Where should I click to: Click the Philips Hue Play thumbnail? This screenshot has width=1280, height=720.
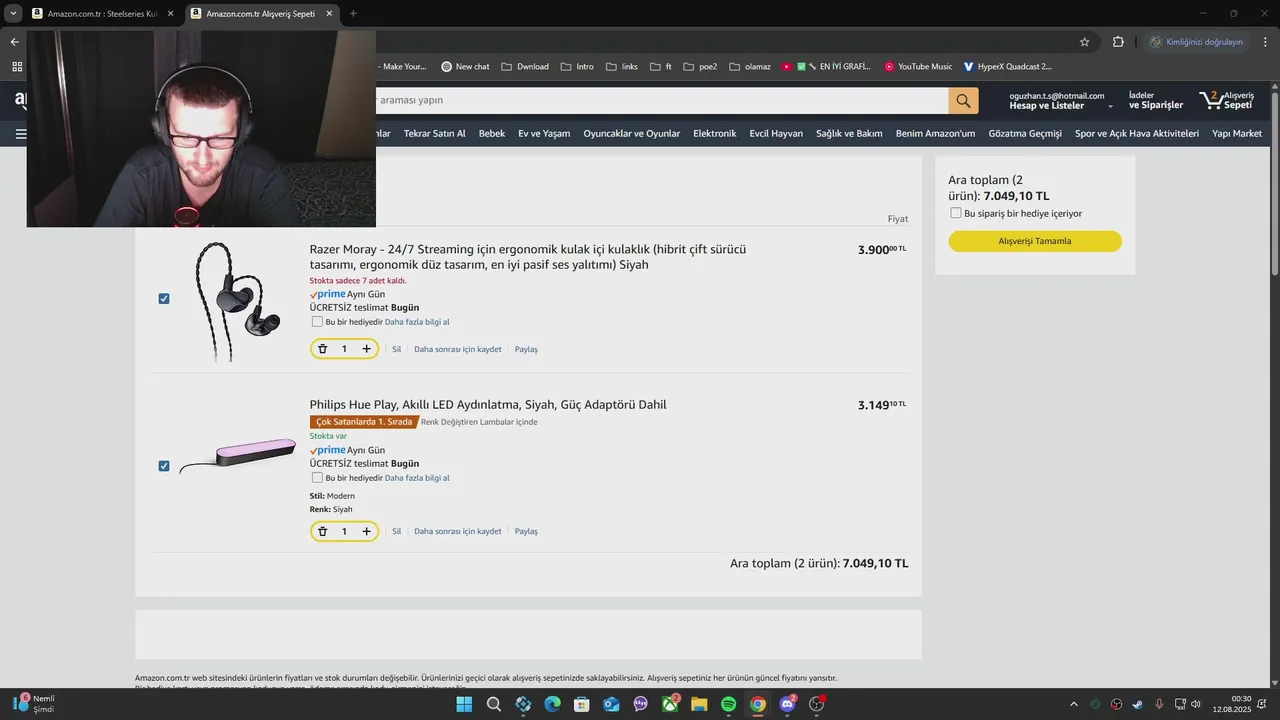tap(237, 455)
